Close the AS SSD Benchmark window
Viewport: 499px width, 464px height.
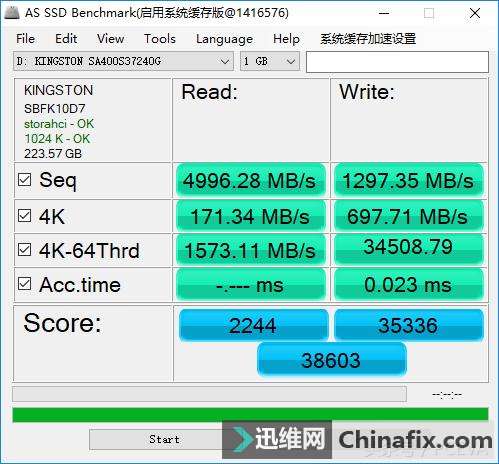(475, 13)
